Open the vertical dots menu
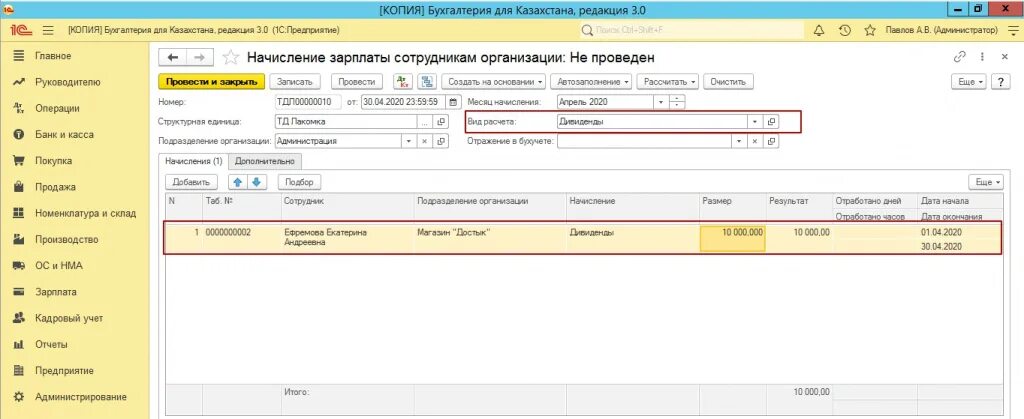The width and height of the screenshot is (1024, 419). (982, 57)
